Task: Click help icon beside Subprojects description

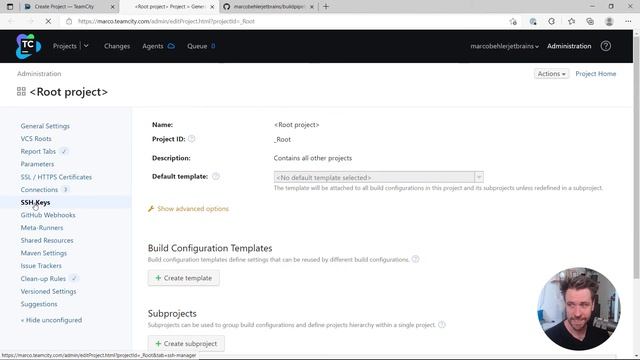Action: pyautogui.click(x=442, y=325)
